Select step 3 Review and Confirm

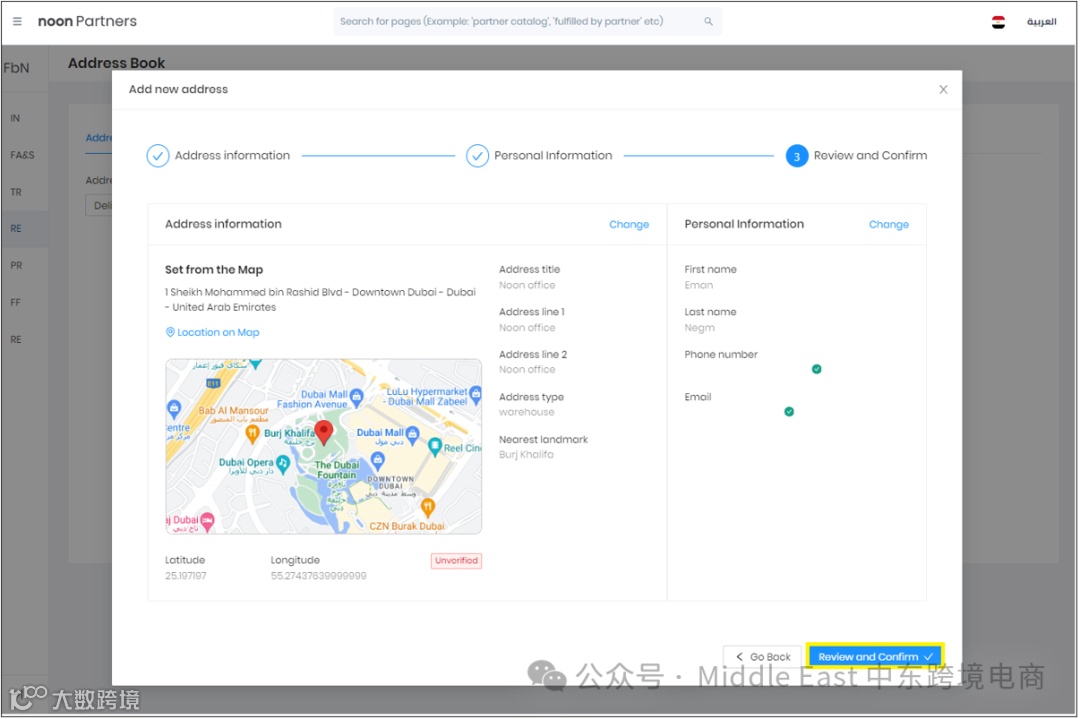857,156
